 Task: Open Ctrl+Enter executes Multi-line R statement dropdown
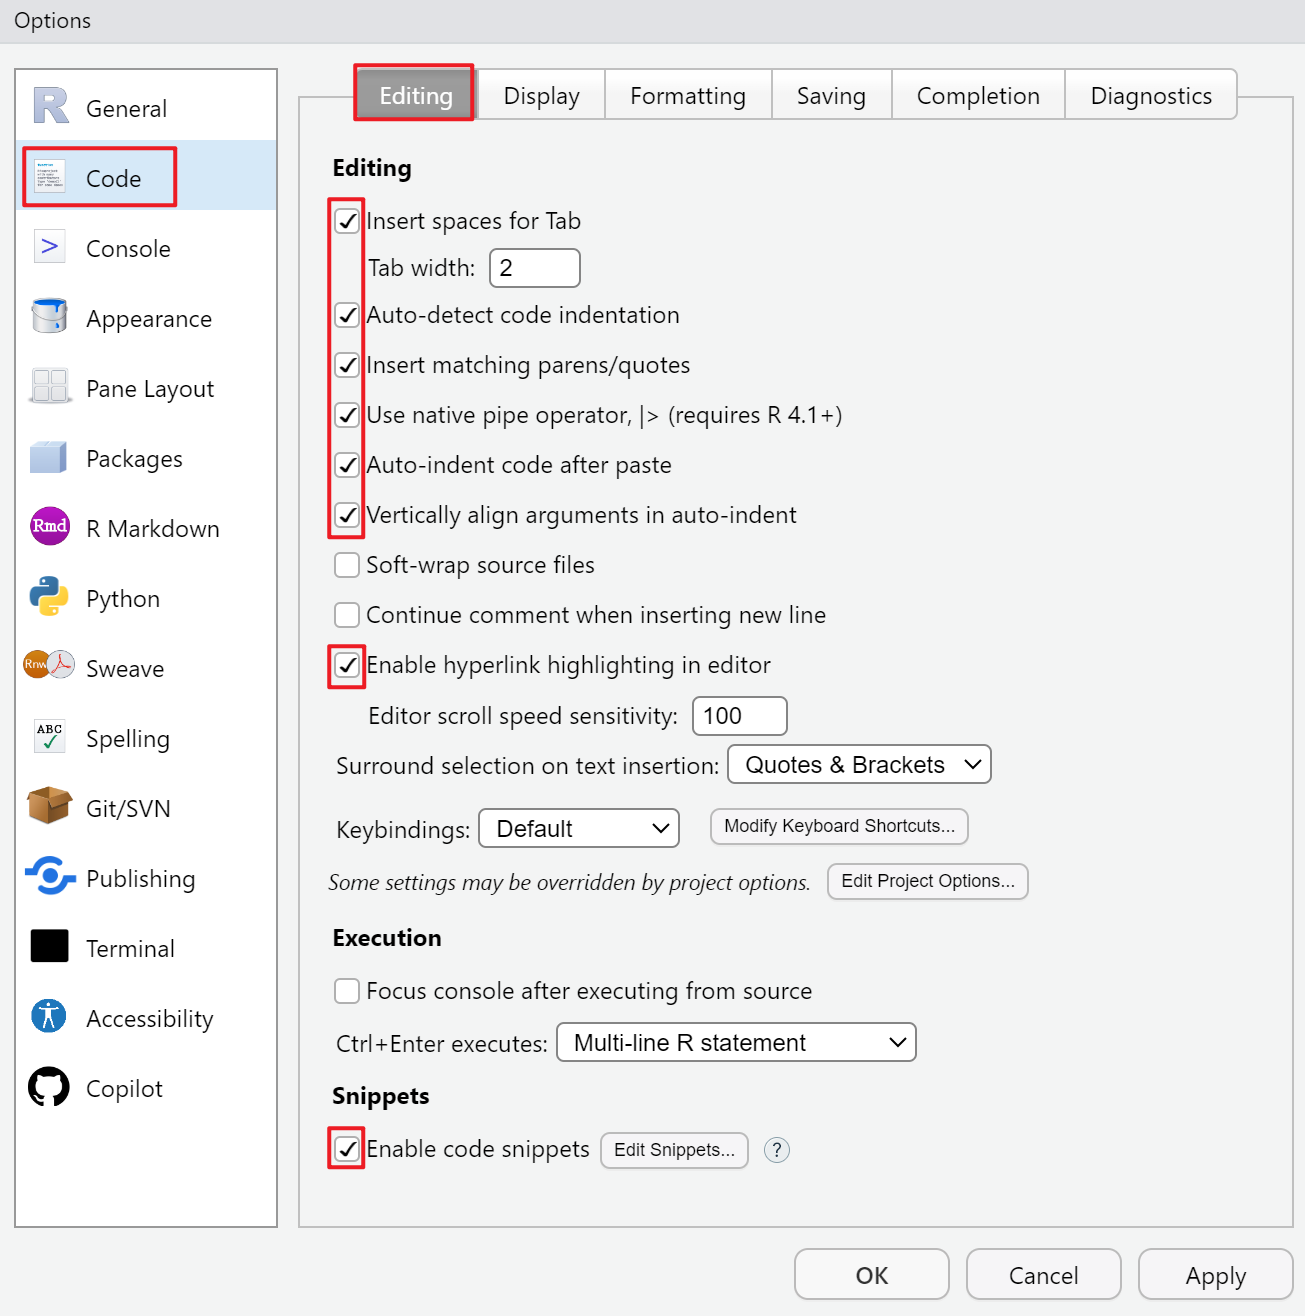736,1042
